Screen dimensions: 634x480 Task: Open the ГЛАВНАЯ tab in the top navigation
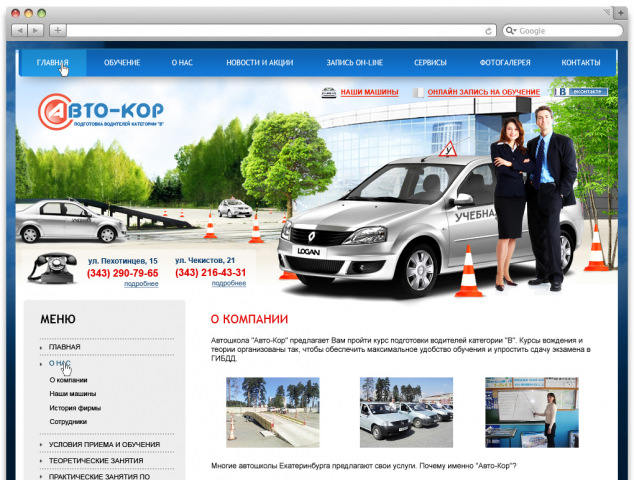tap(53, 63)
